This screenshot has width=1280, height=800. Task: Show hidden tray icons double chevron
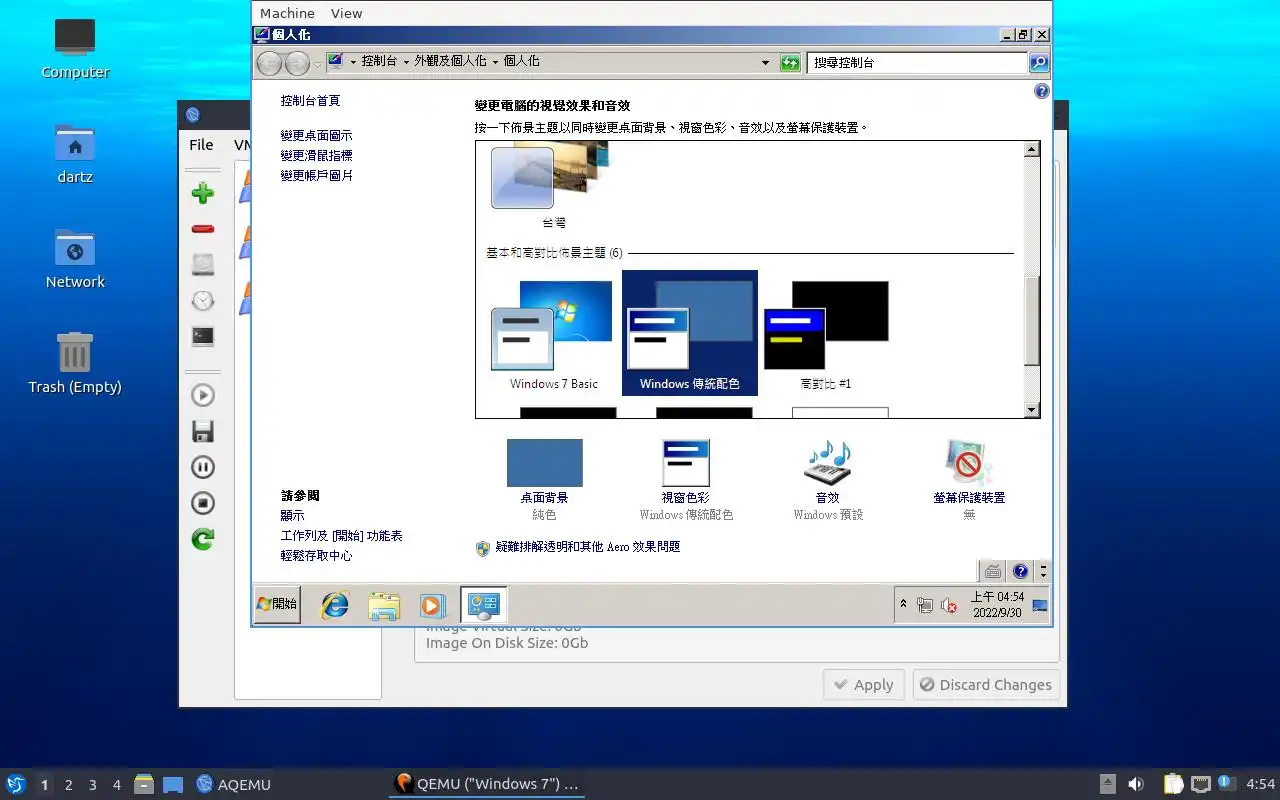(904, 605)
